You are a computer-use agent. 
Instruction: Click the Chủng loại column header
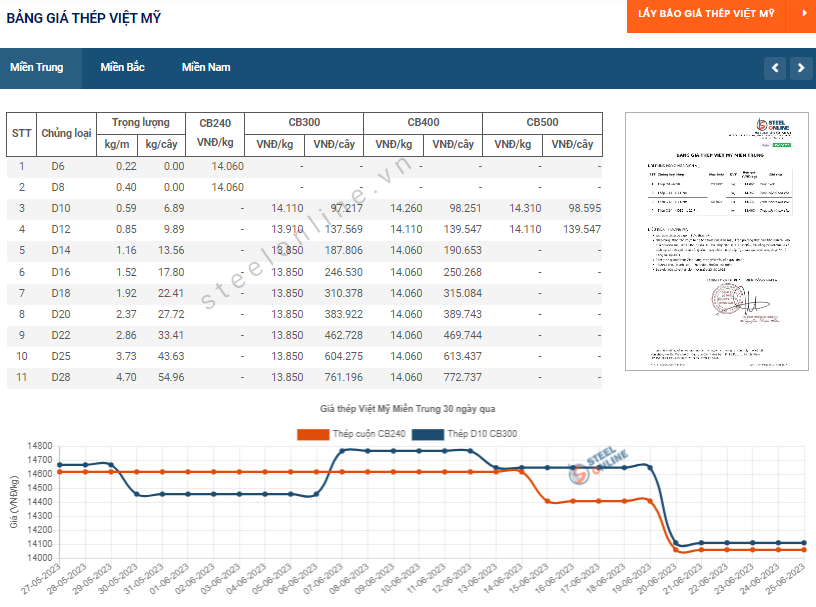[67, 134]
